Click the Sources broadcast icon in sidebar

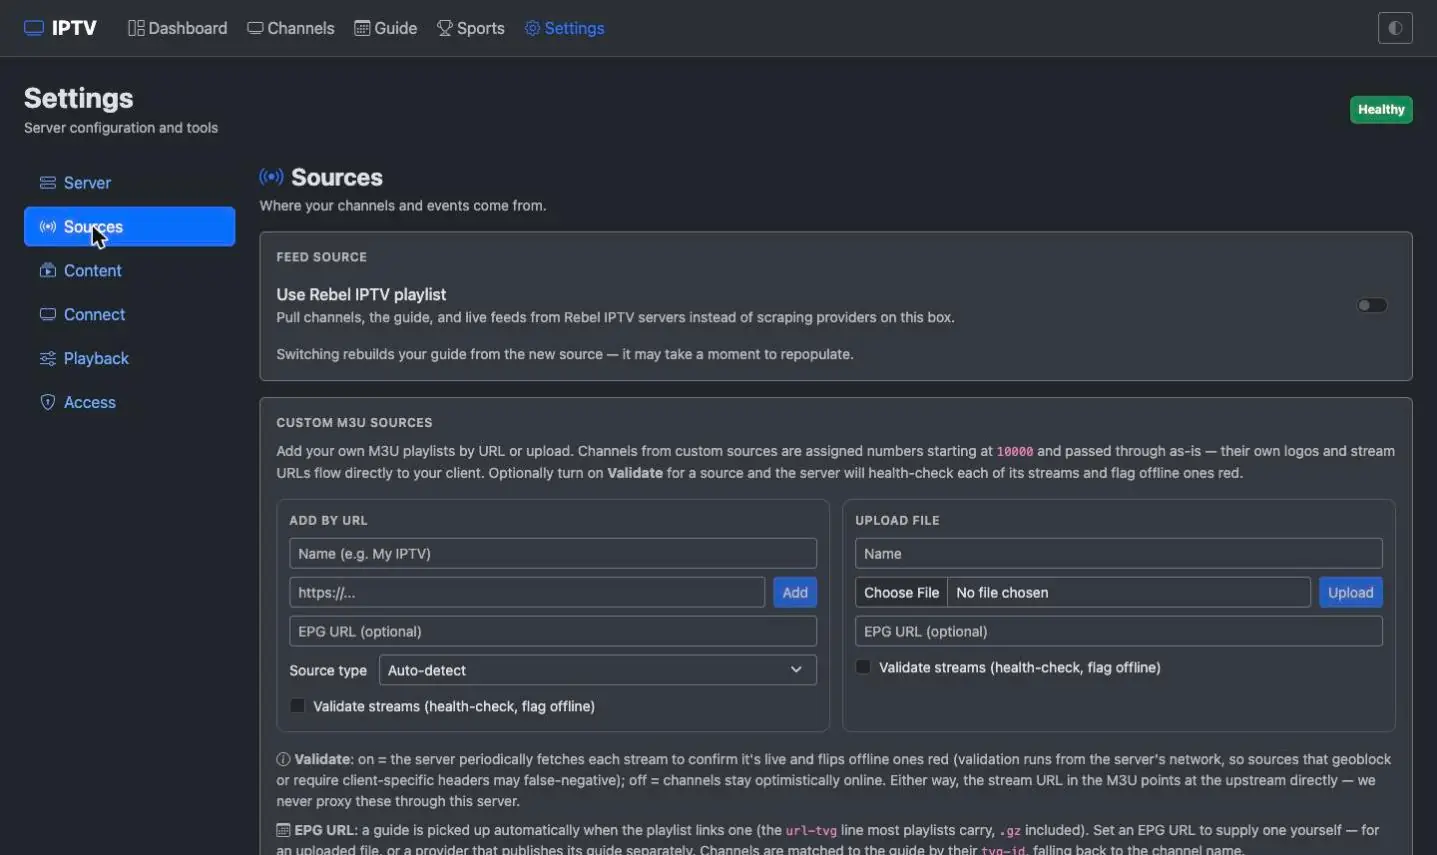click(47, 227)
